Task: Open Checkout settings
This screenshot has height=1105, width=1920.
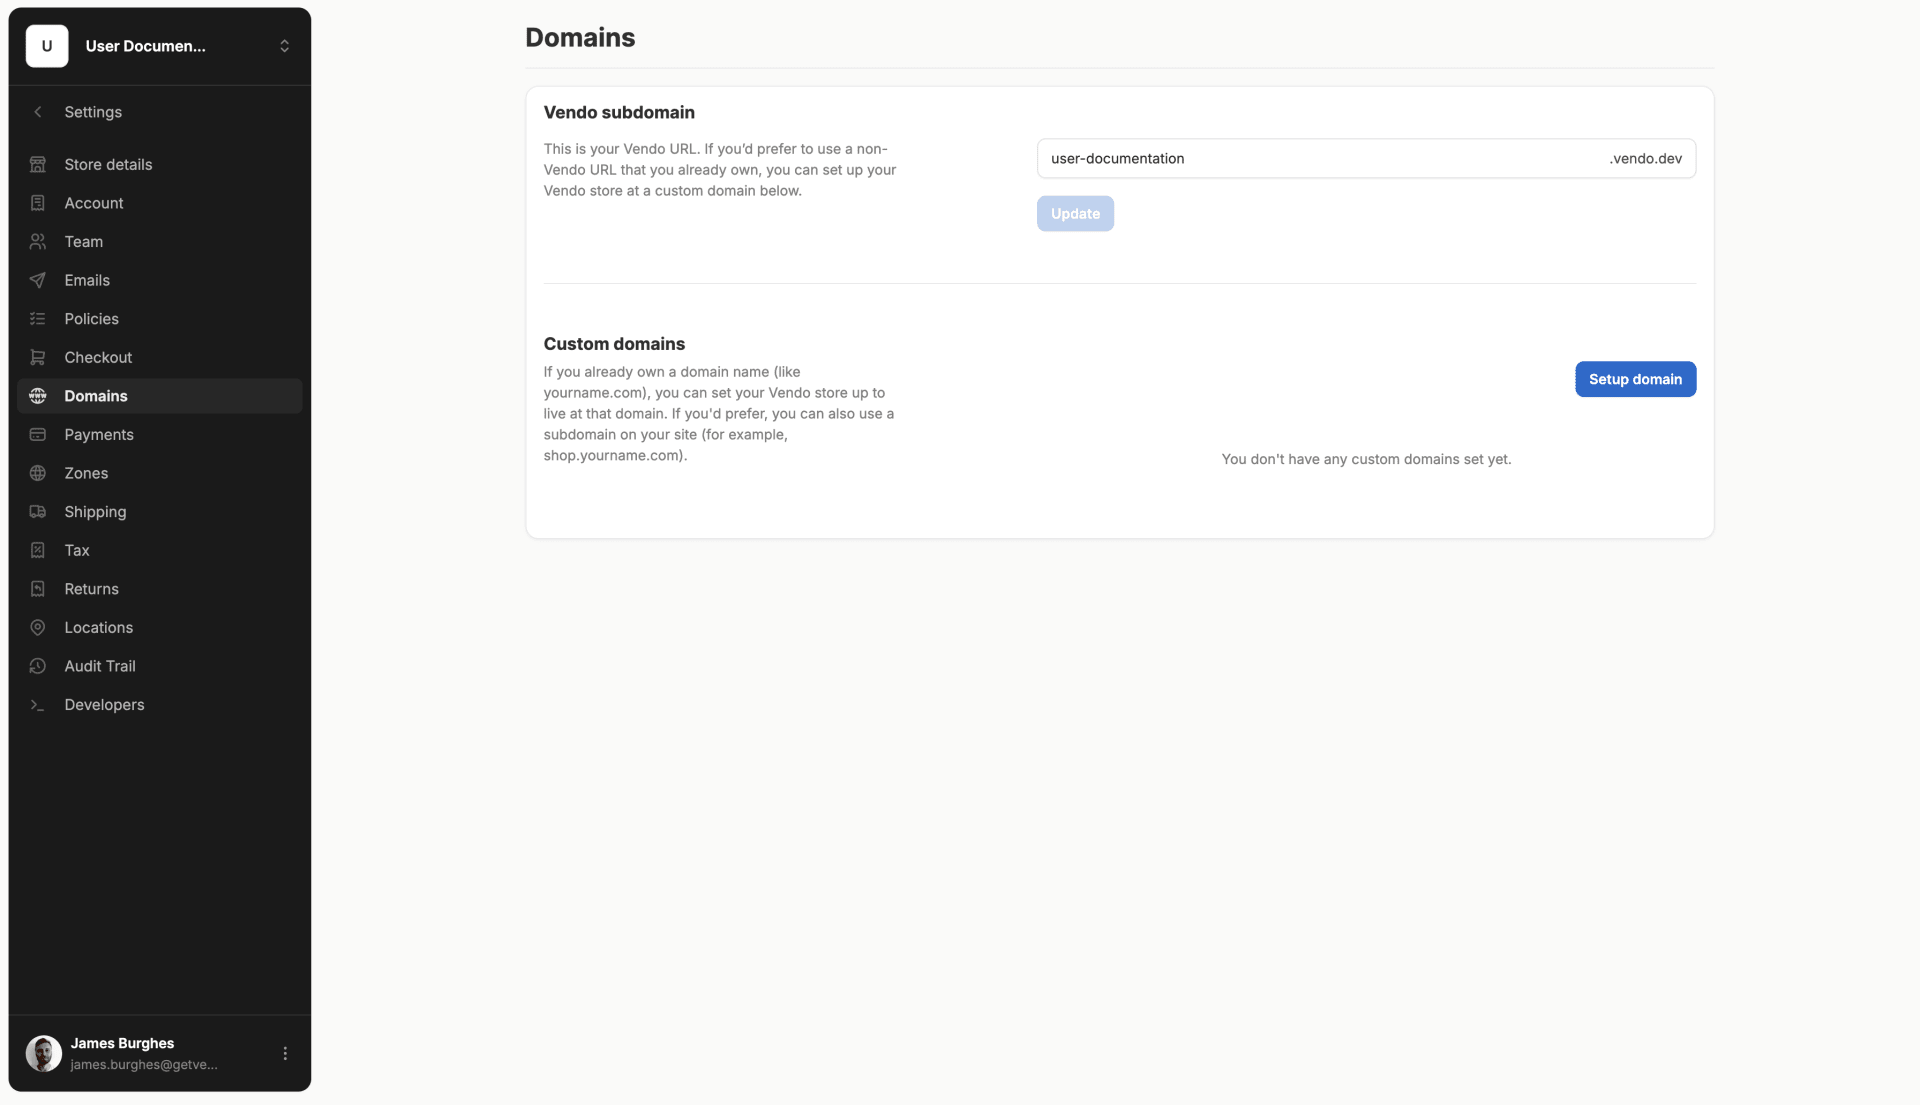Action: click(160, 357)
